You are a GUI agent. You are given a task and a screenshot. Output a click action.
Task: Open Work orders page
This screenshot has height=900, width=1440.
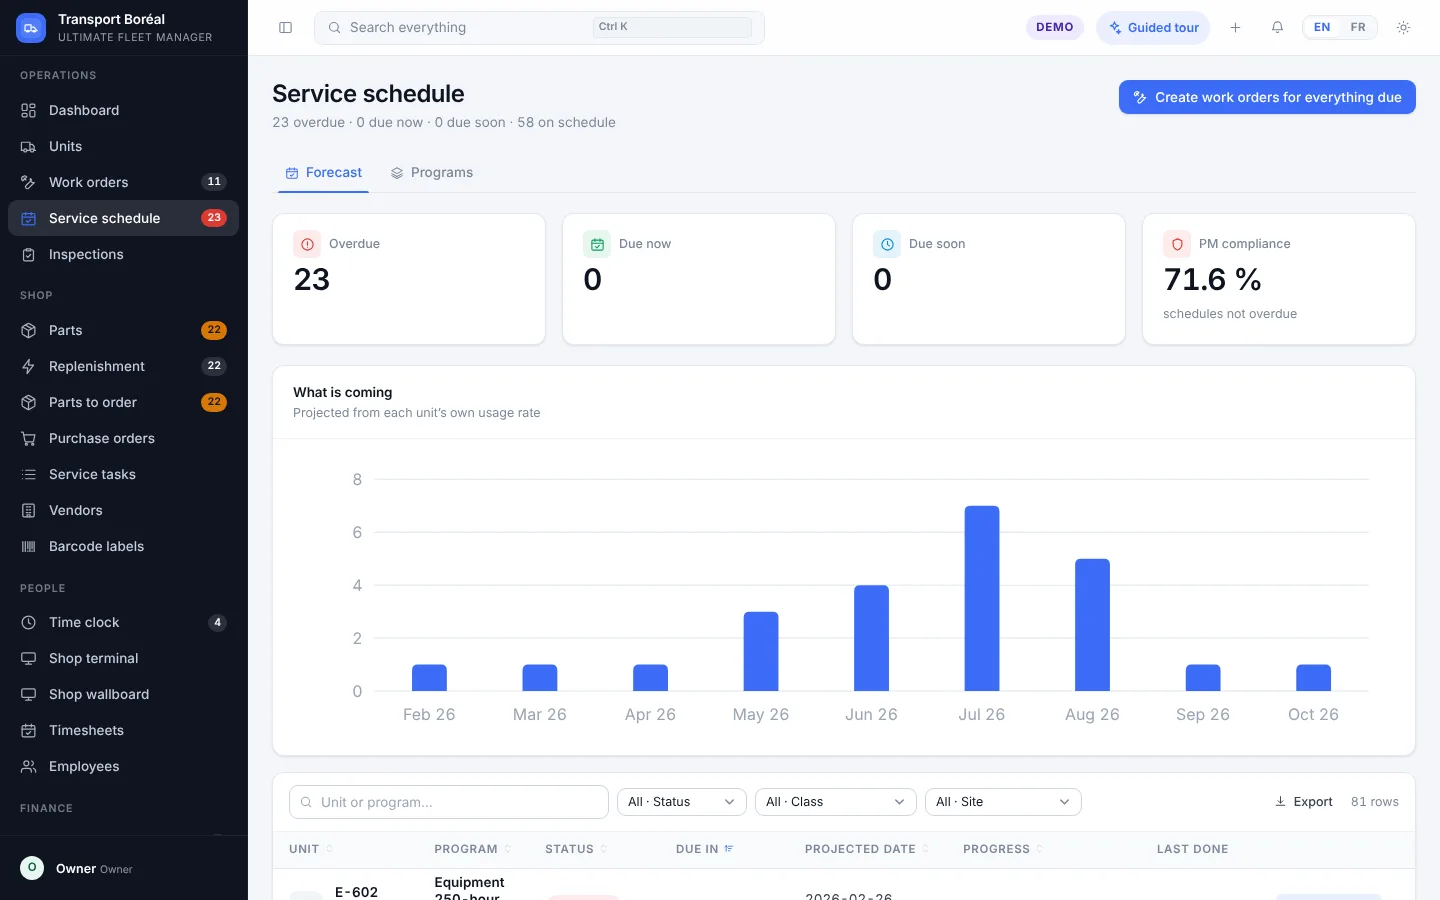click(x=123, y=182)
